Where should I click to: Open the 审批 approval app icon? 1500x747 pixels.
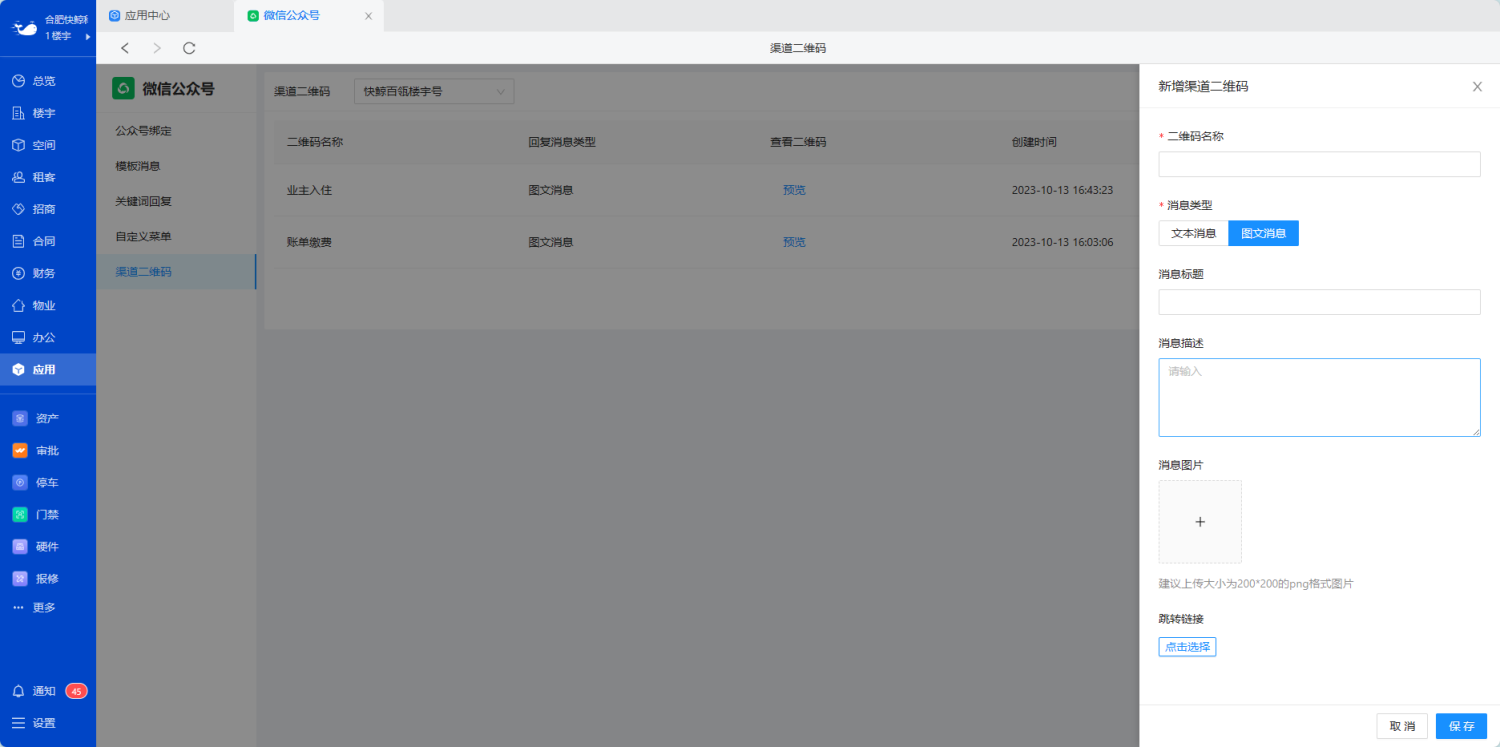[x=19, y=450]
